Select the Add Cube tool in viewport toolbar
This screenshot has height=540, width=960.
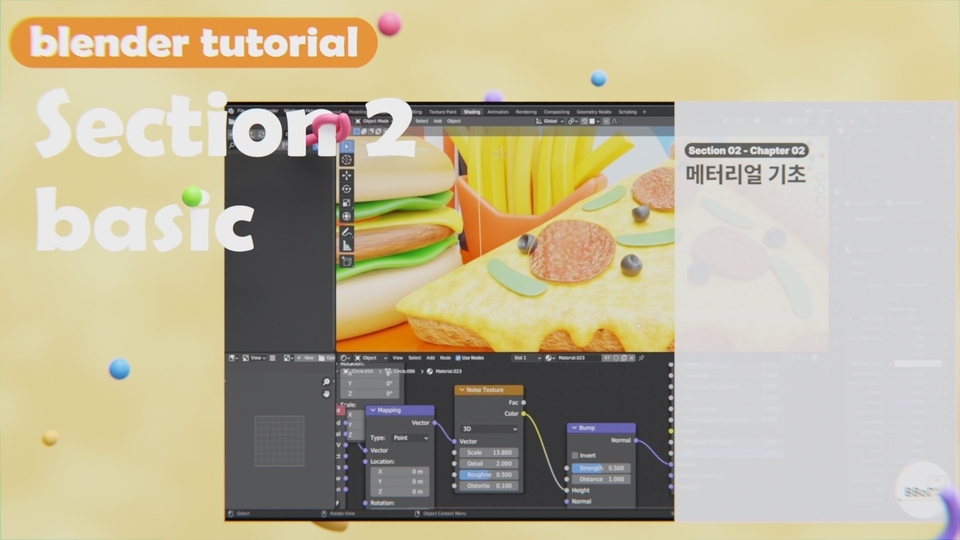[347, 261]
